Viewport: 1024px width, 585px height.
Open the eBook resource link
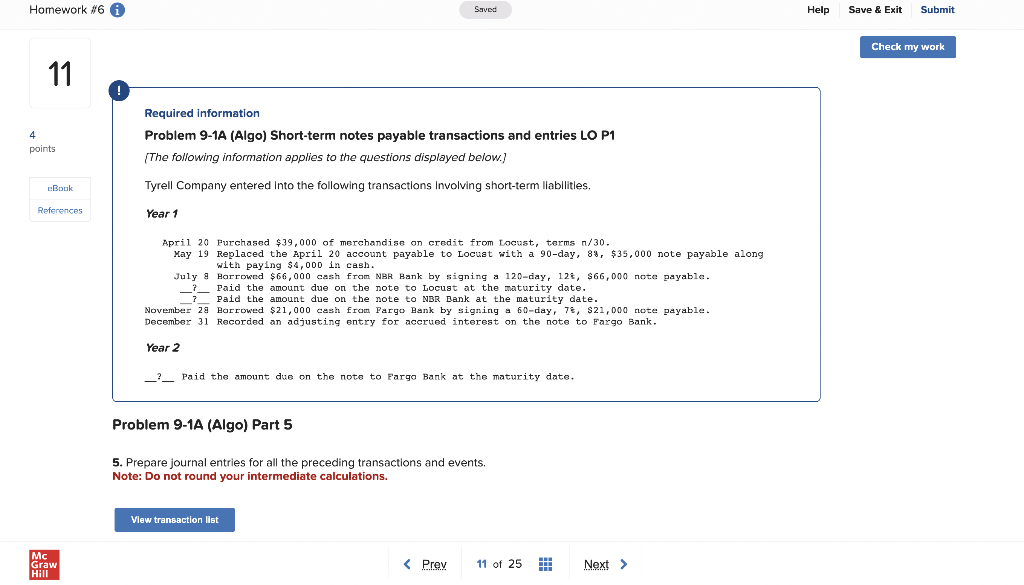pos(60,188)
